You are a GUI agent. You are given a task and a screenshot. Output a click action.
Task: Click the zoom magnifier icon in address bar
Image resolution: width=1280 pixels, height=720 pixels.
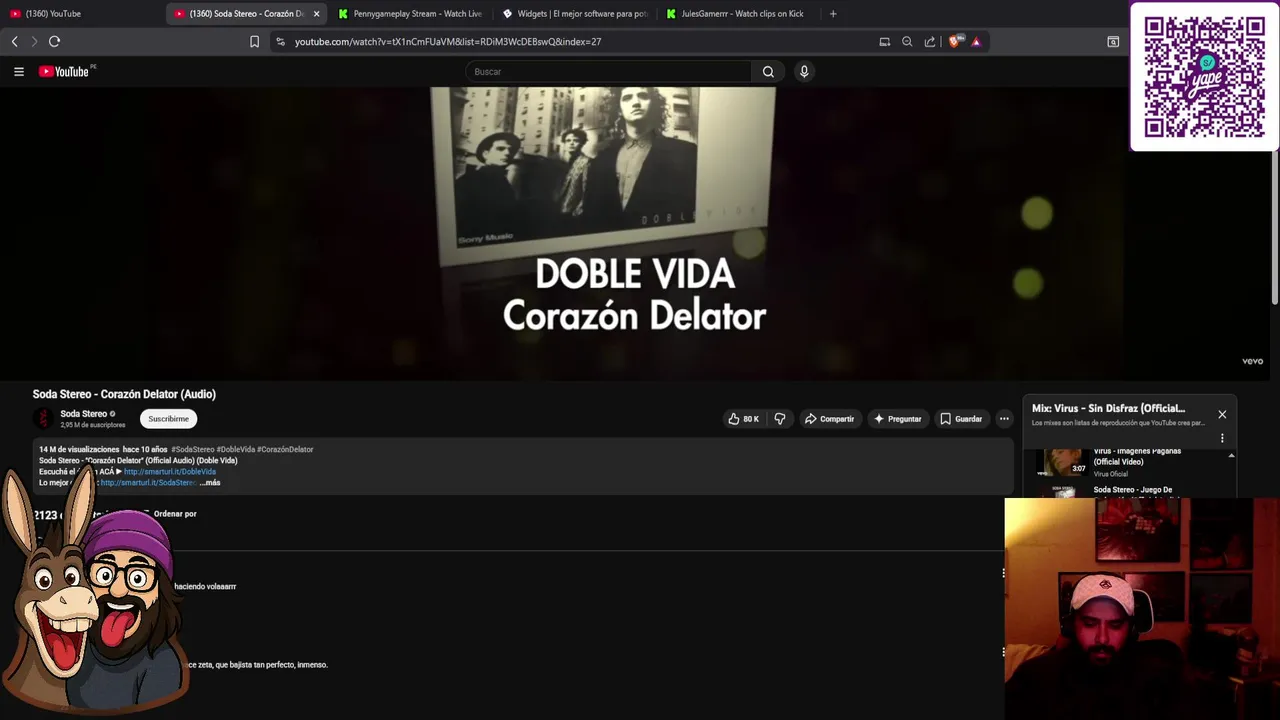click(907, 41)
